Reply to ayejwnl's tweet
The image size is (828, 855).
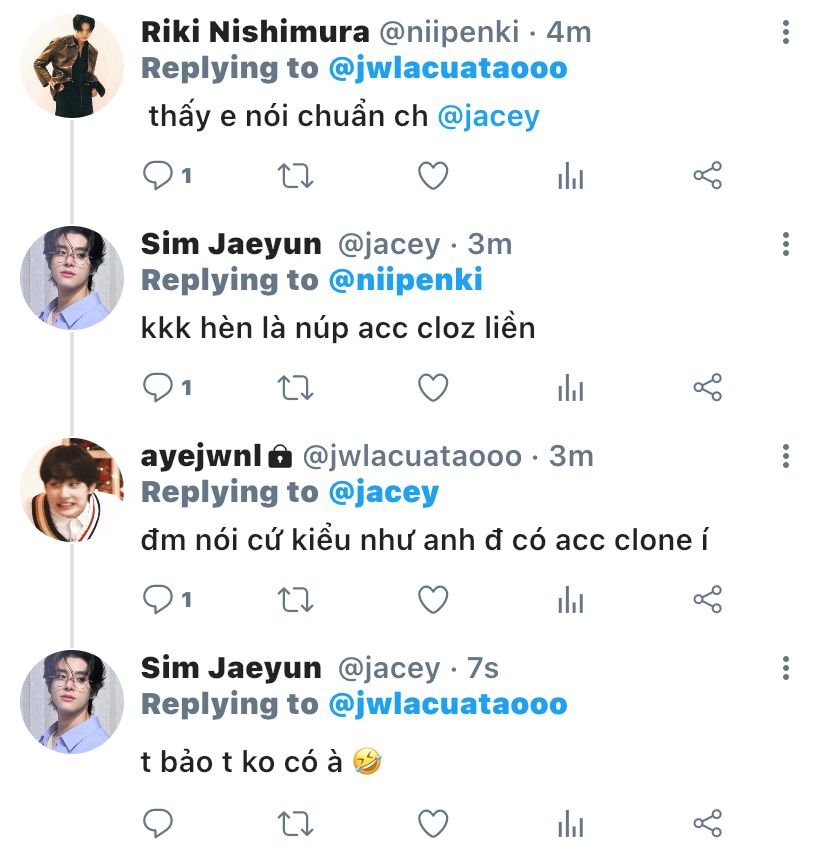pyautogui.click(x=159, y=600)
